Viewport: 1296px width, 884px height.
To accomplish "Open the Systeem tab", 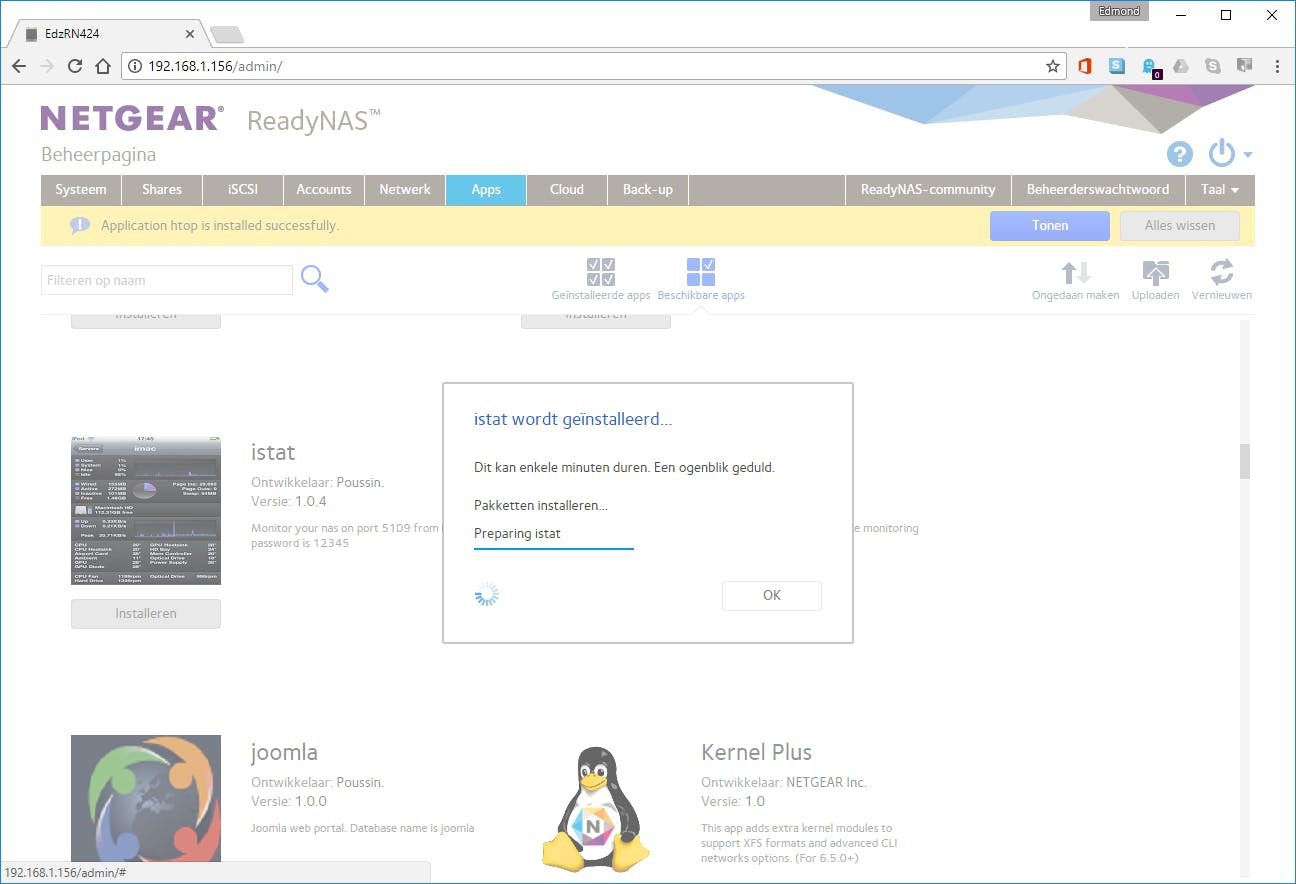I will coord(81,190).
